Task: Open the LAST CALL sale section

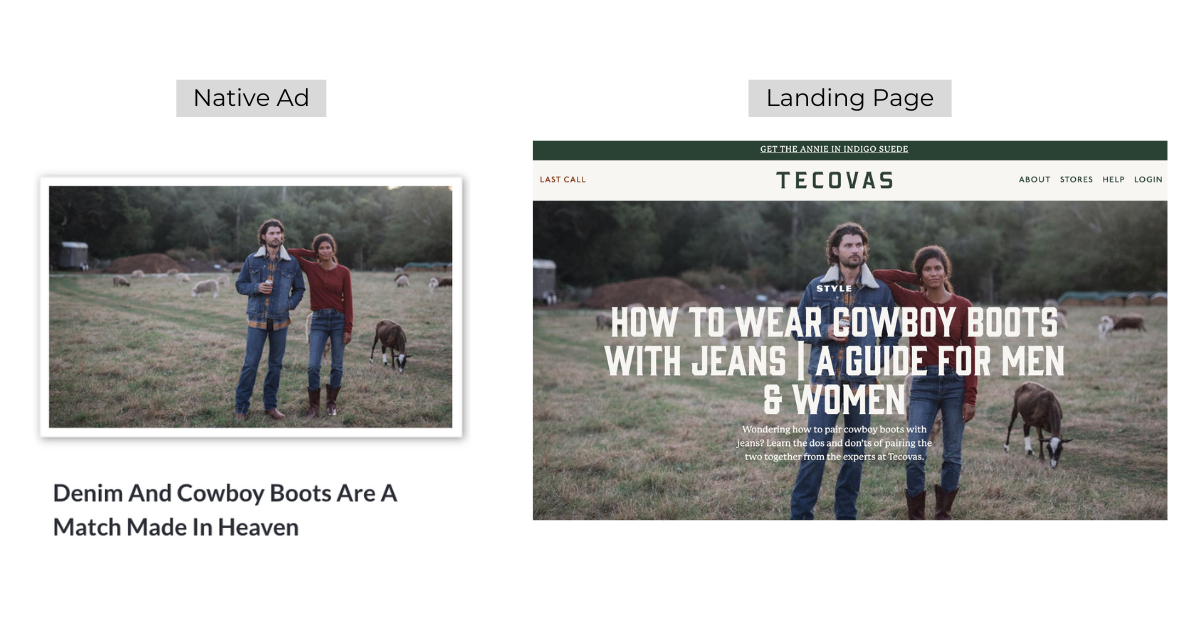Action: pos(561,180)
